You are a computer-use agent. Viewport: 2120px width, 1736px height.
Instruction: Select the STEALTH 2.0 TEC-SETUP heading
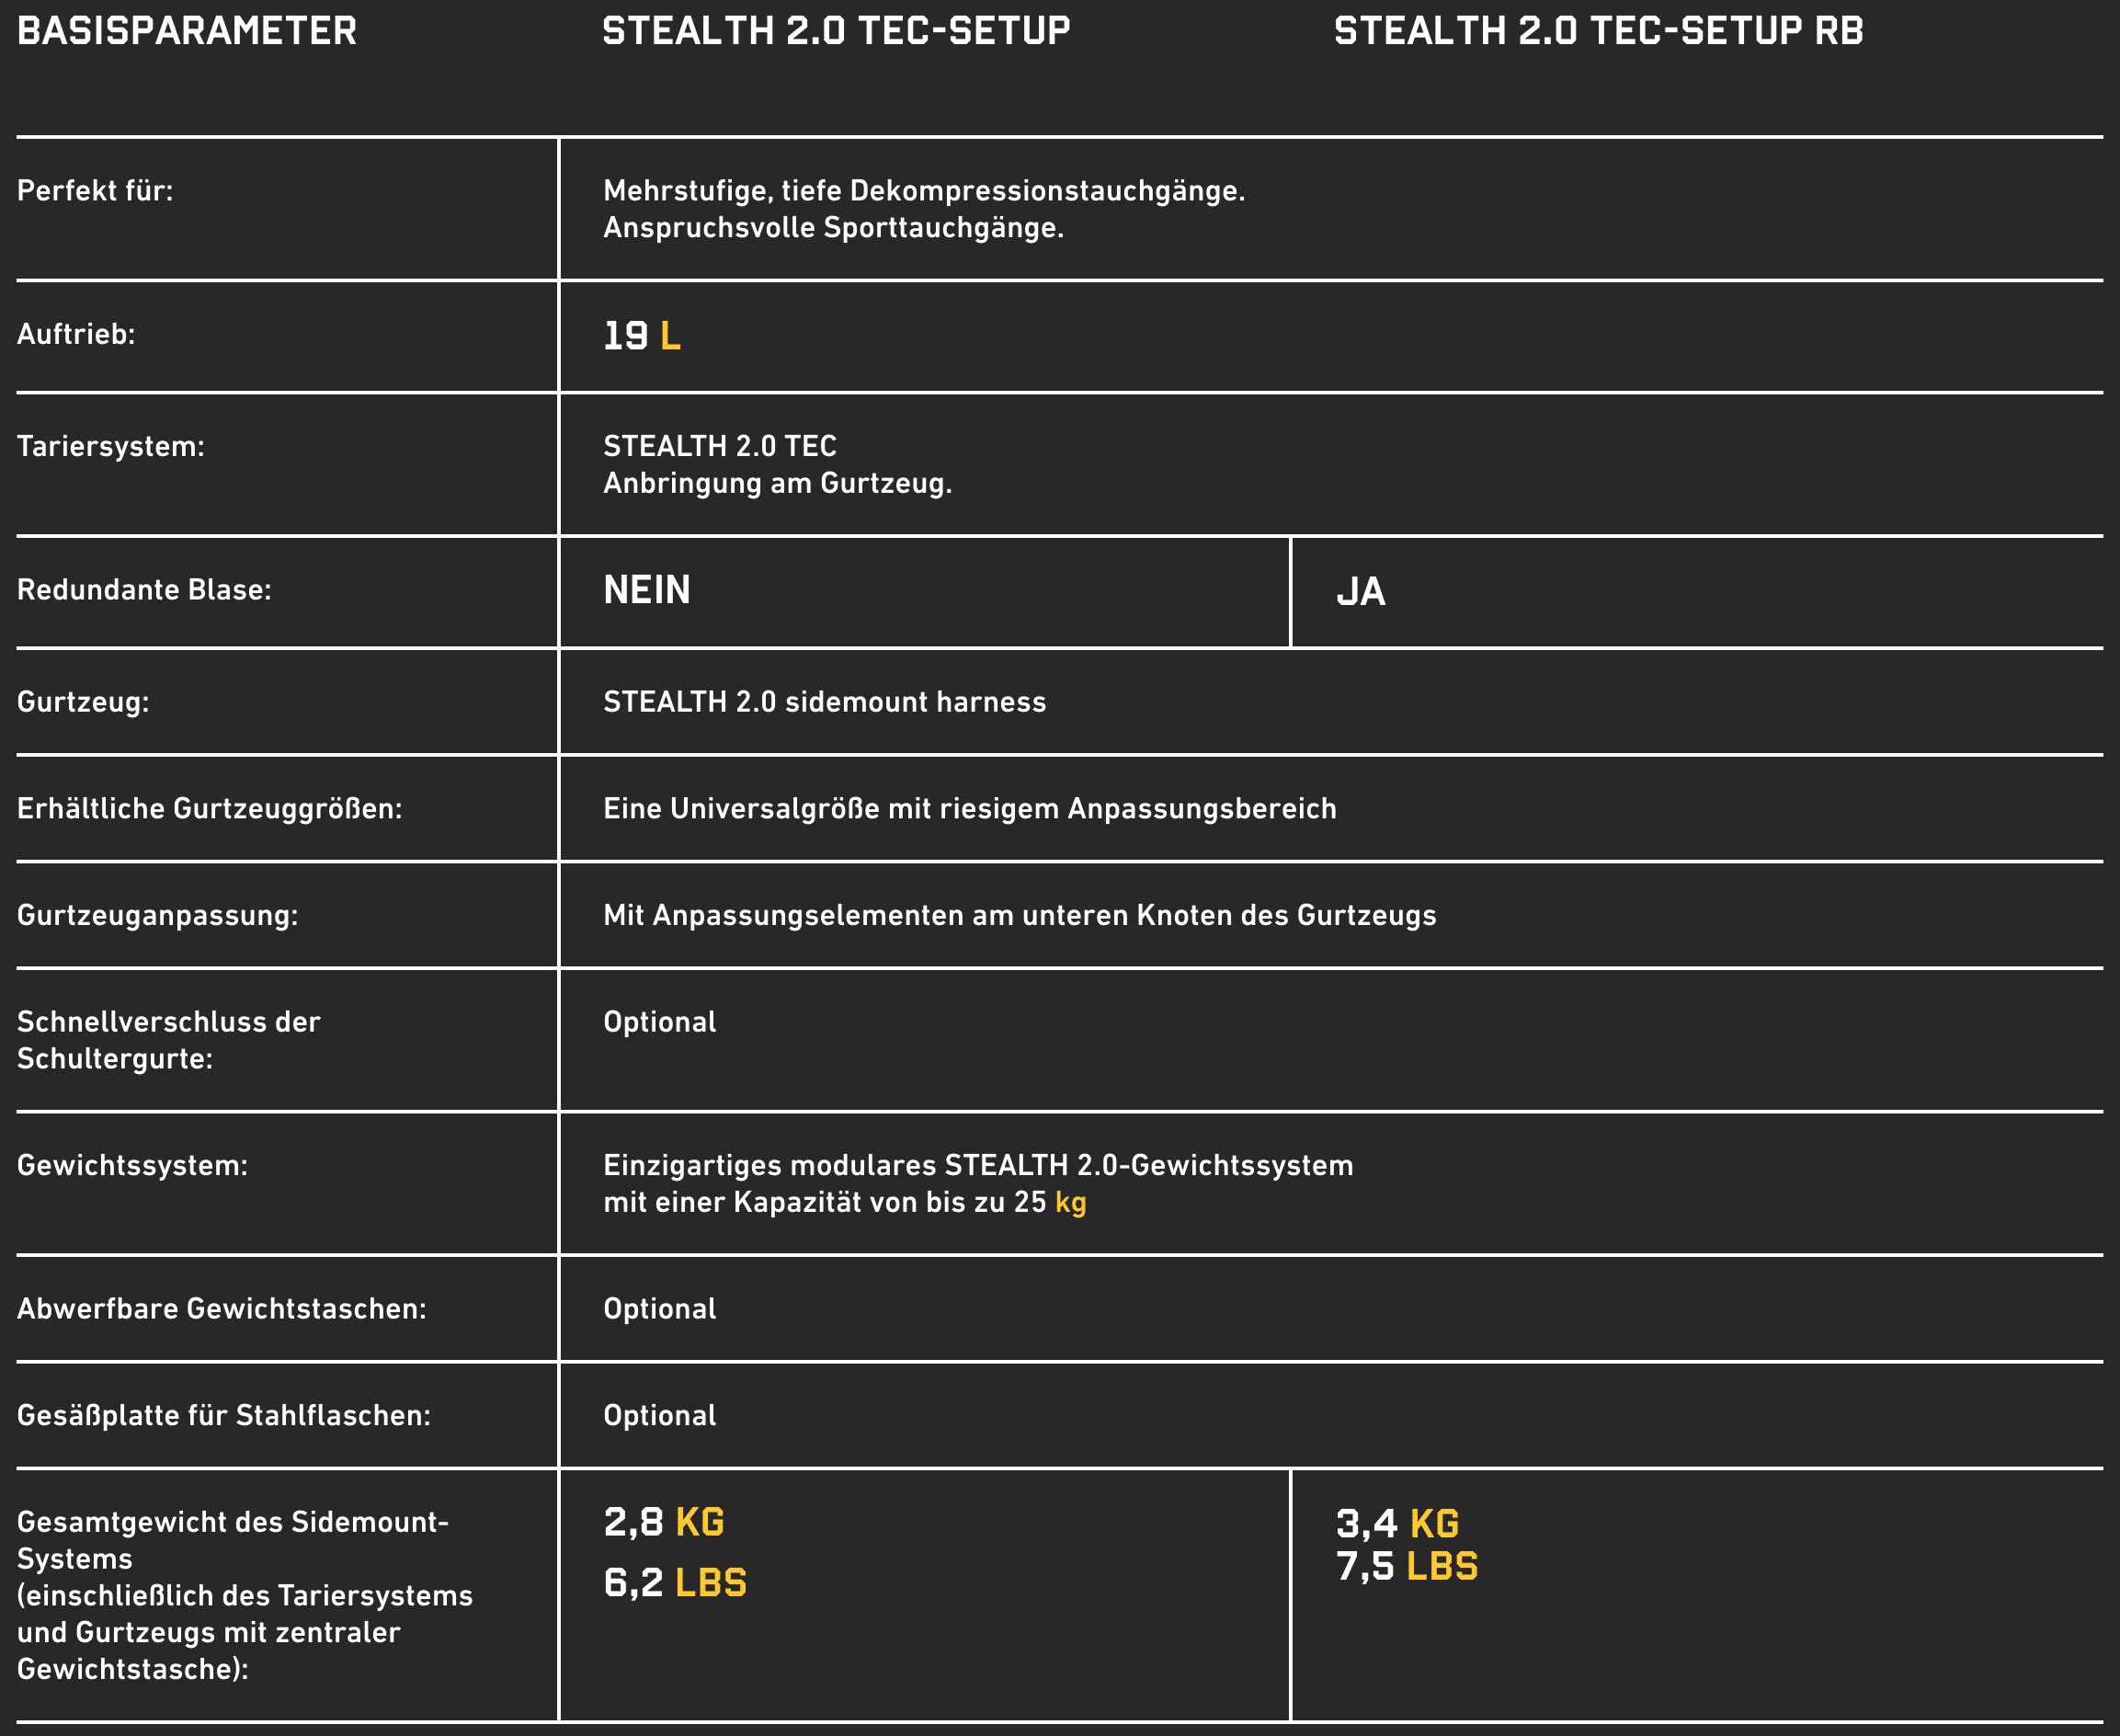tap(836, 31)
